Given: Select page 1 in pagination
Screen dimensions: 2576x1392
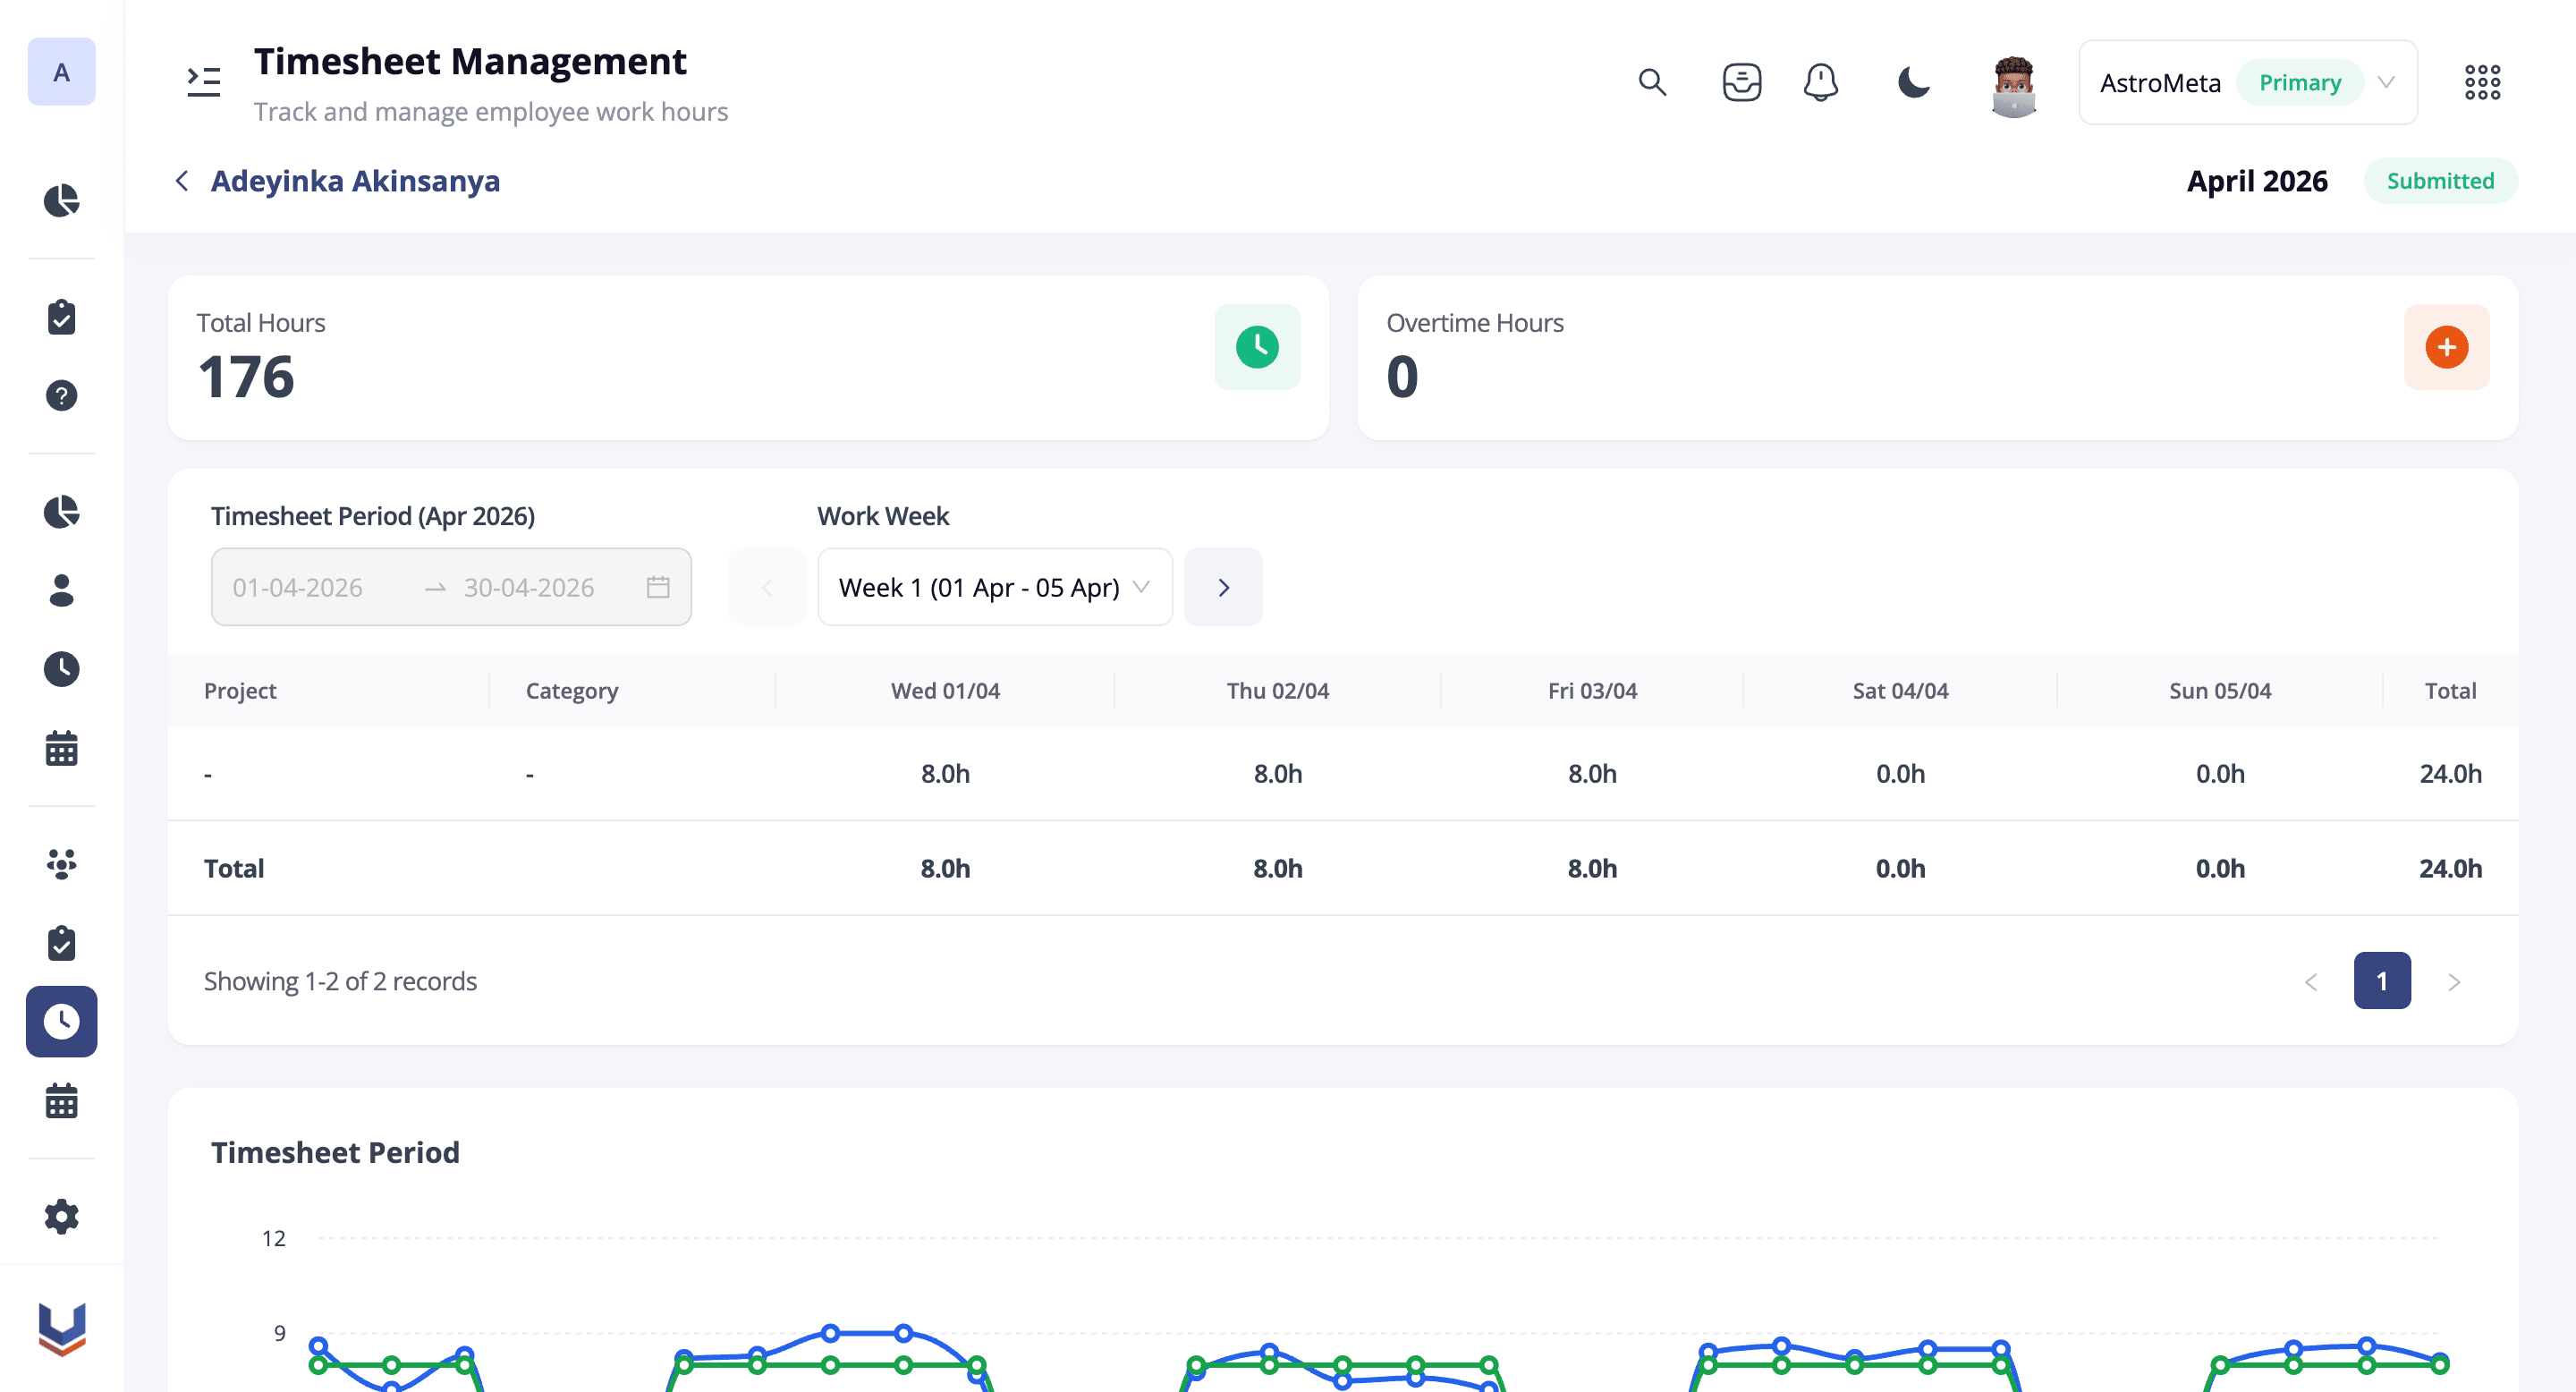Looking at the screenshot, I should point(2382,981).
